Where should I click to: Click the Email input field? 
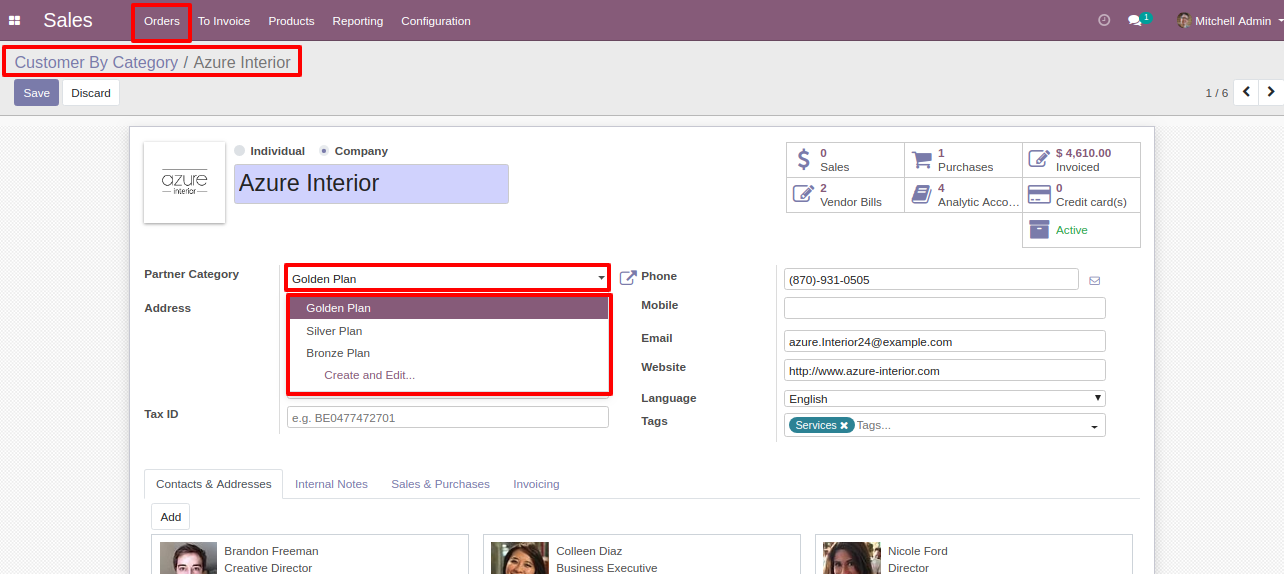click(945, 342)
